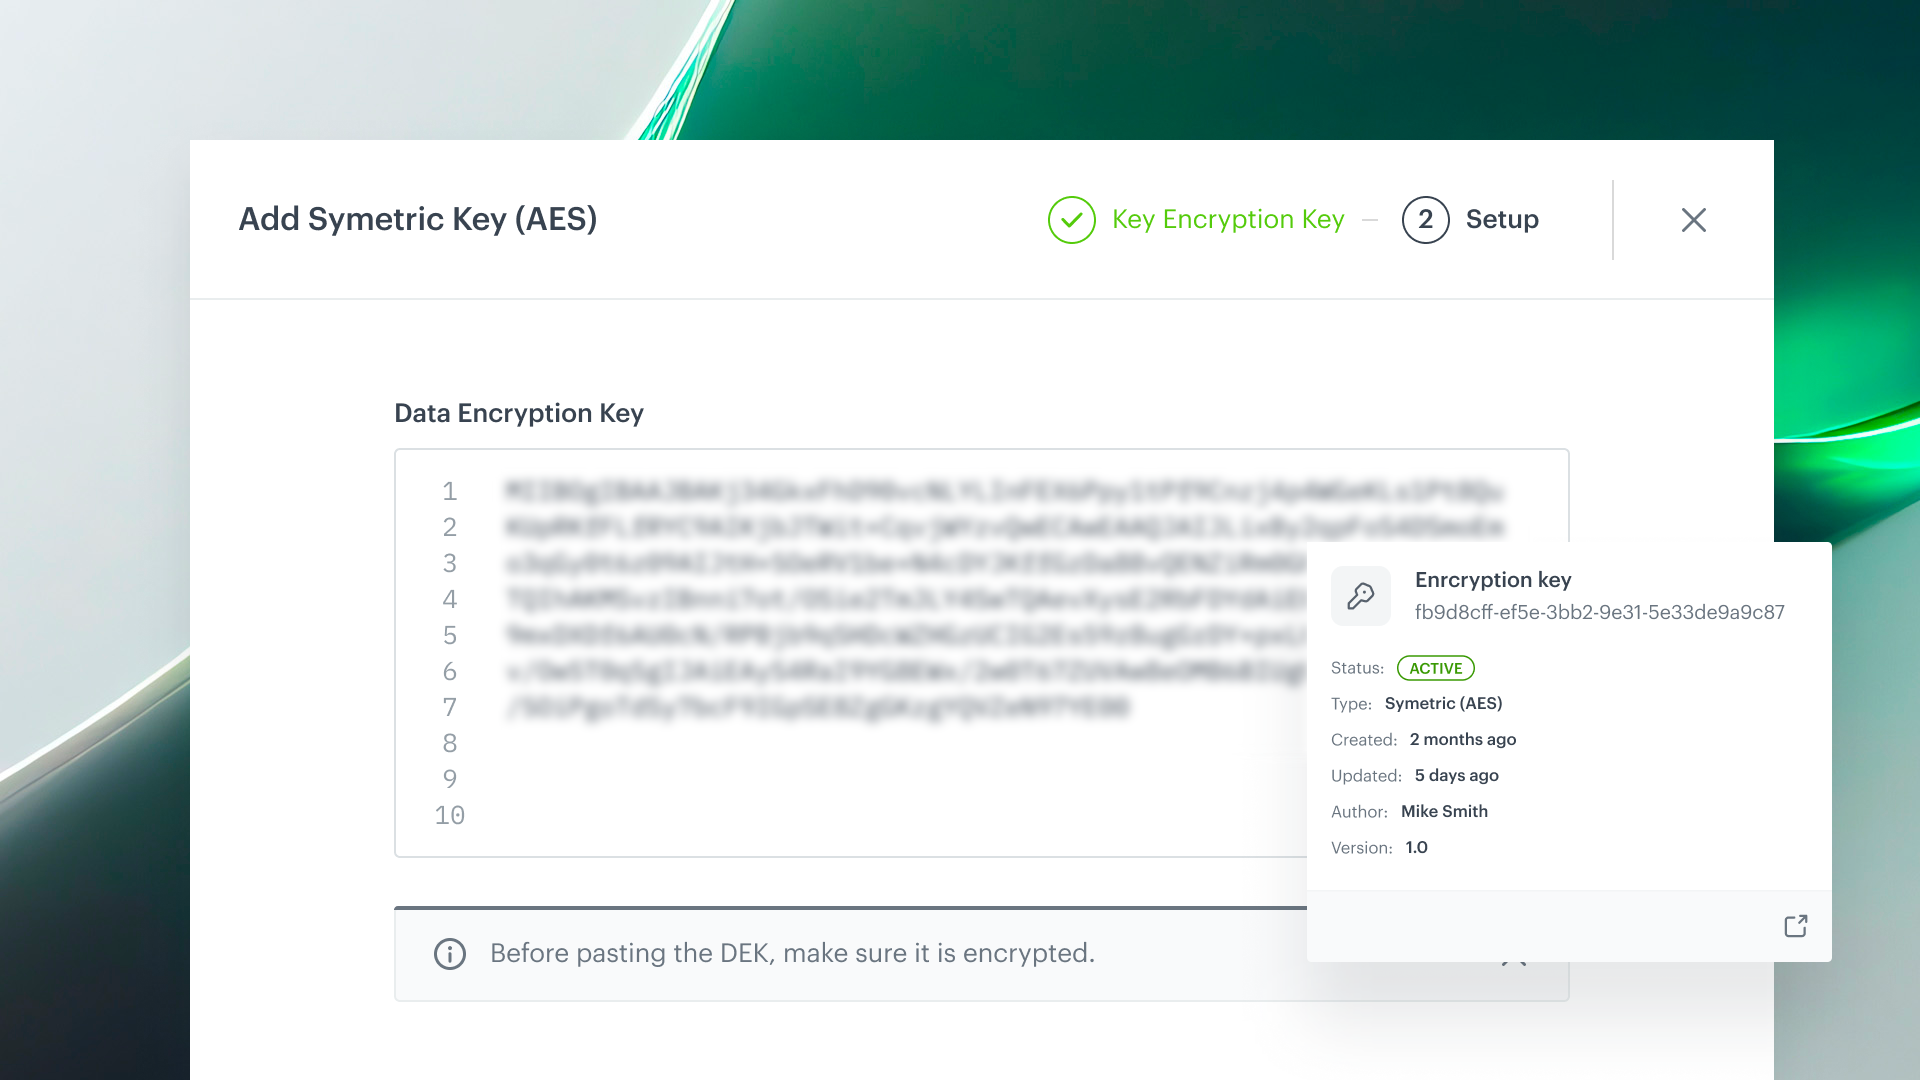Click line number 1 in the editor gutter
The height and width of the screenshot is (1080, 1920).
[449, 492]
